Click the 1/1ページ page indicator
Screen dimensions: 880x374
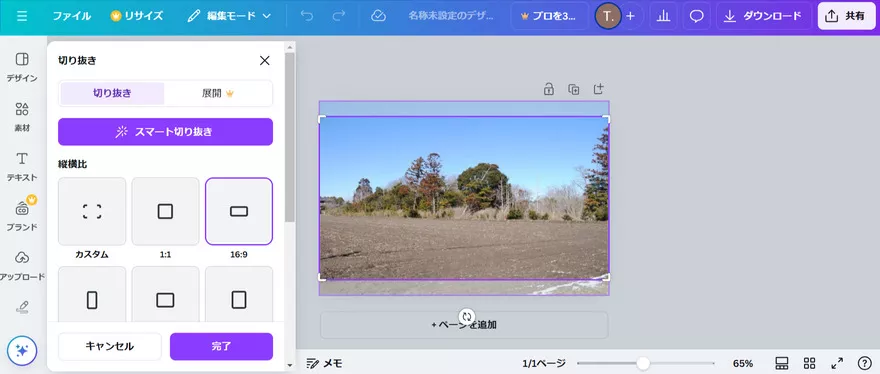(x=544, y=363)
